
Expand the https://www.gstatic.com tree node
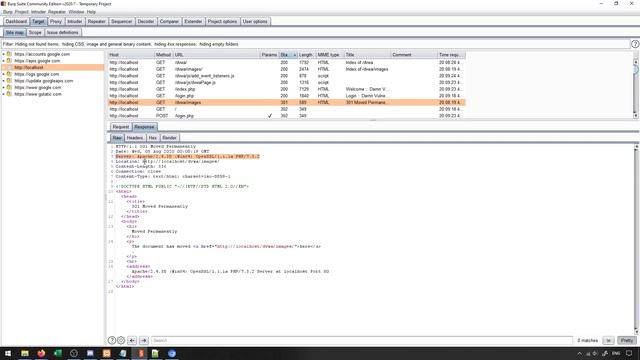4,94
